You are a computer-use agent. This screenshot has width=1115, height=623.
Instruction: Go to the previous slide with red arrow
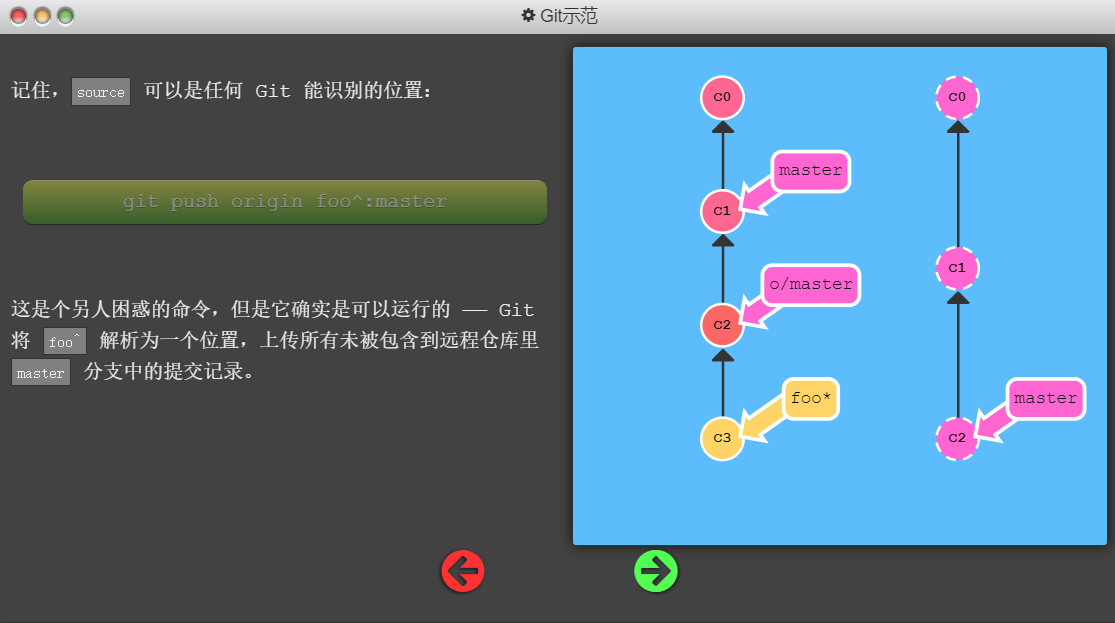tap(463, 571)
